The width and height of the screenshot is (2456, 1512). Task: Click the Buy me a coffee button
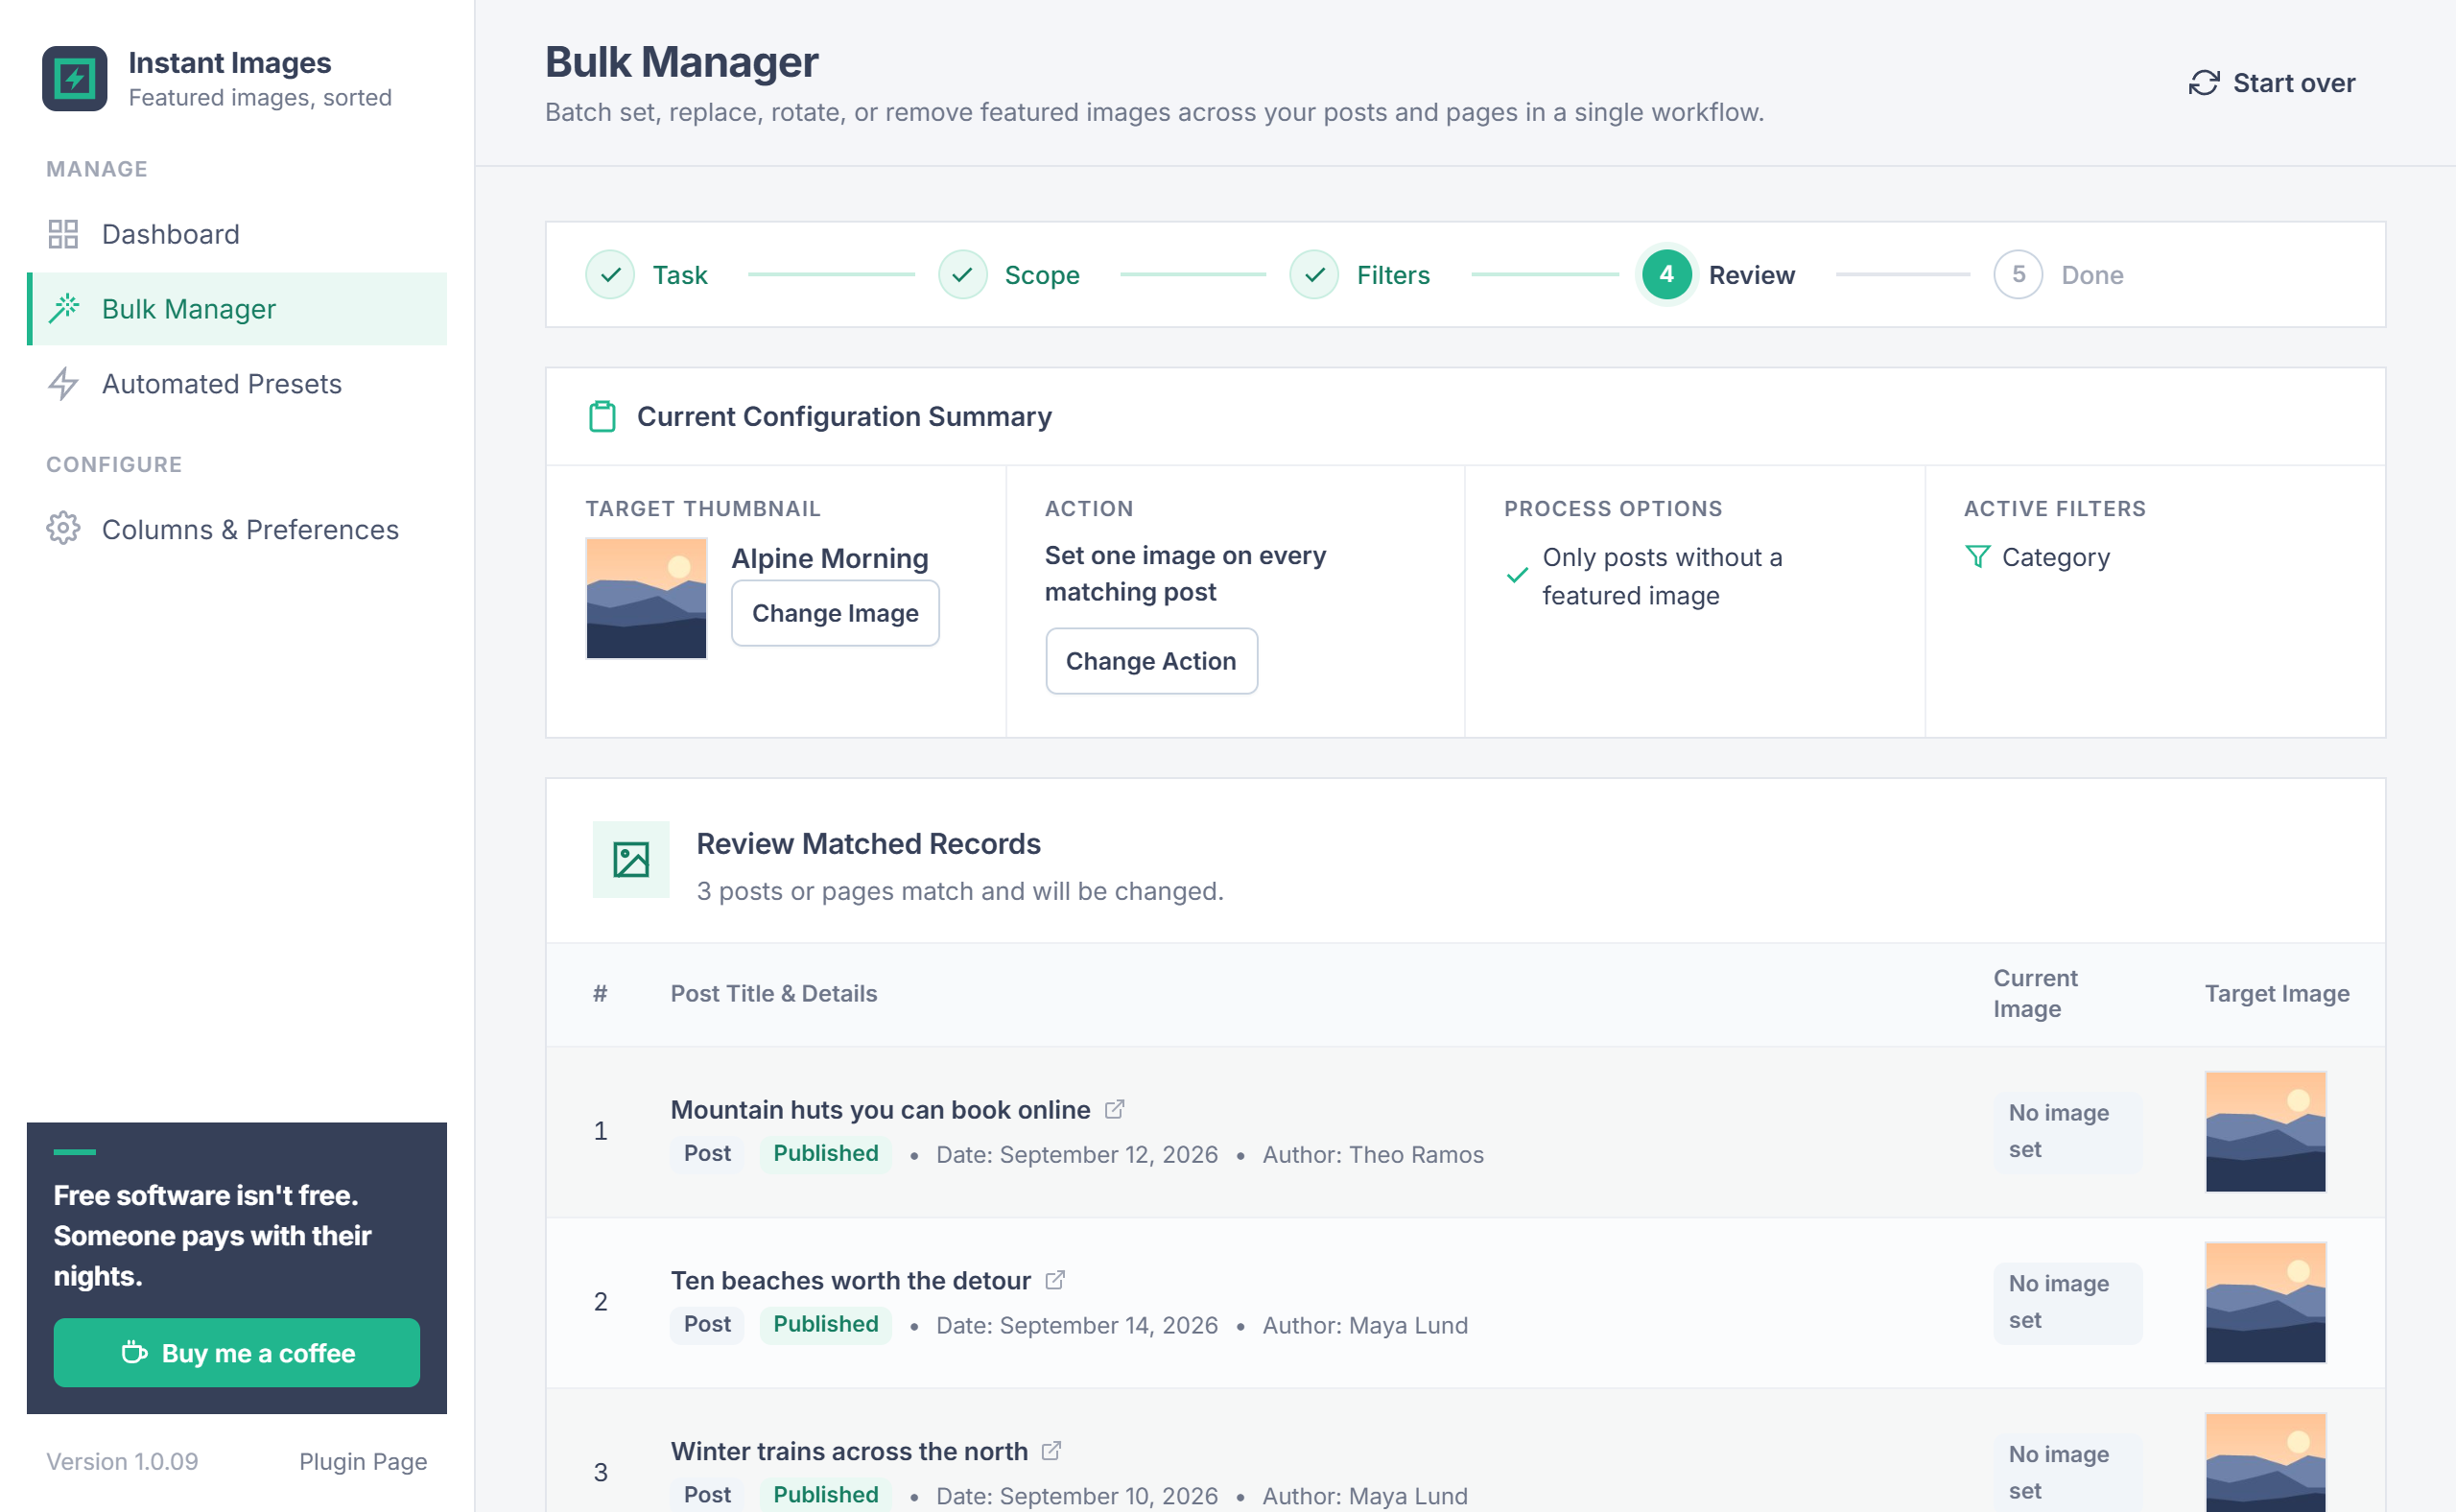point(237,1353)
